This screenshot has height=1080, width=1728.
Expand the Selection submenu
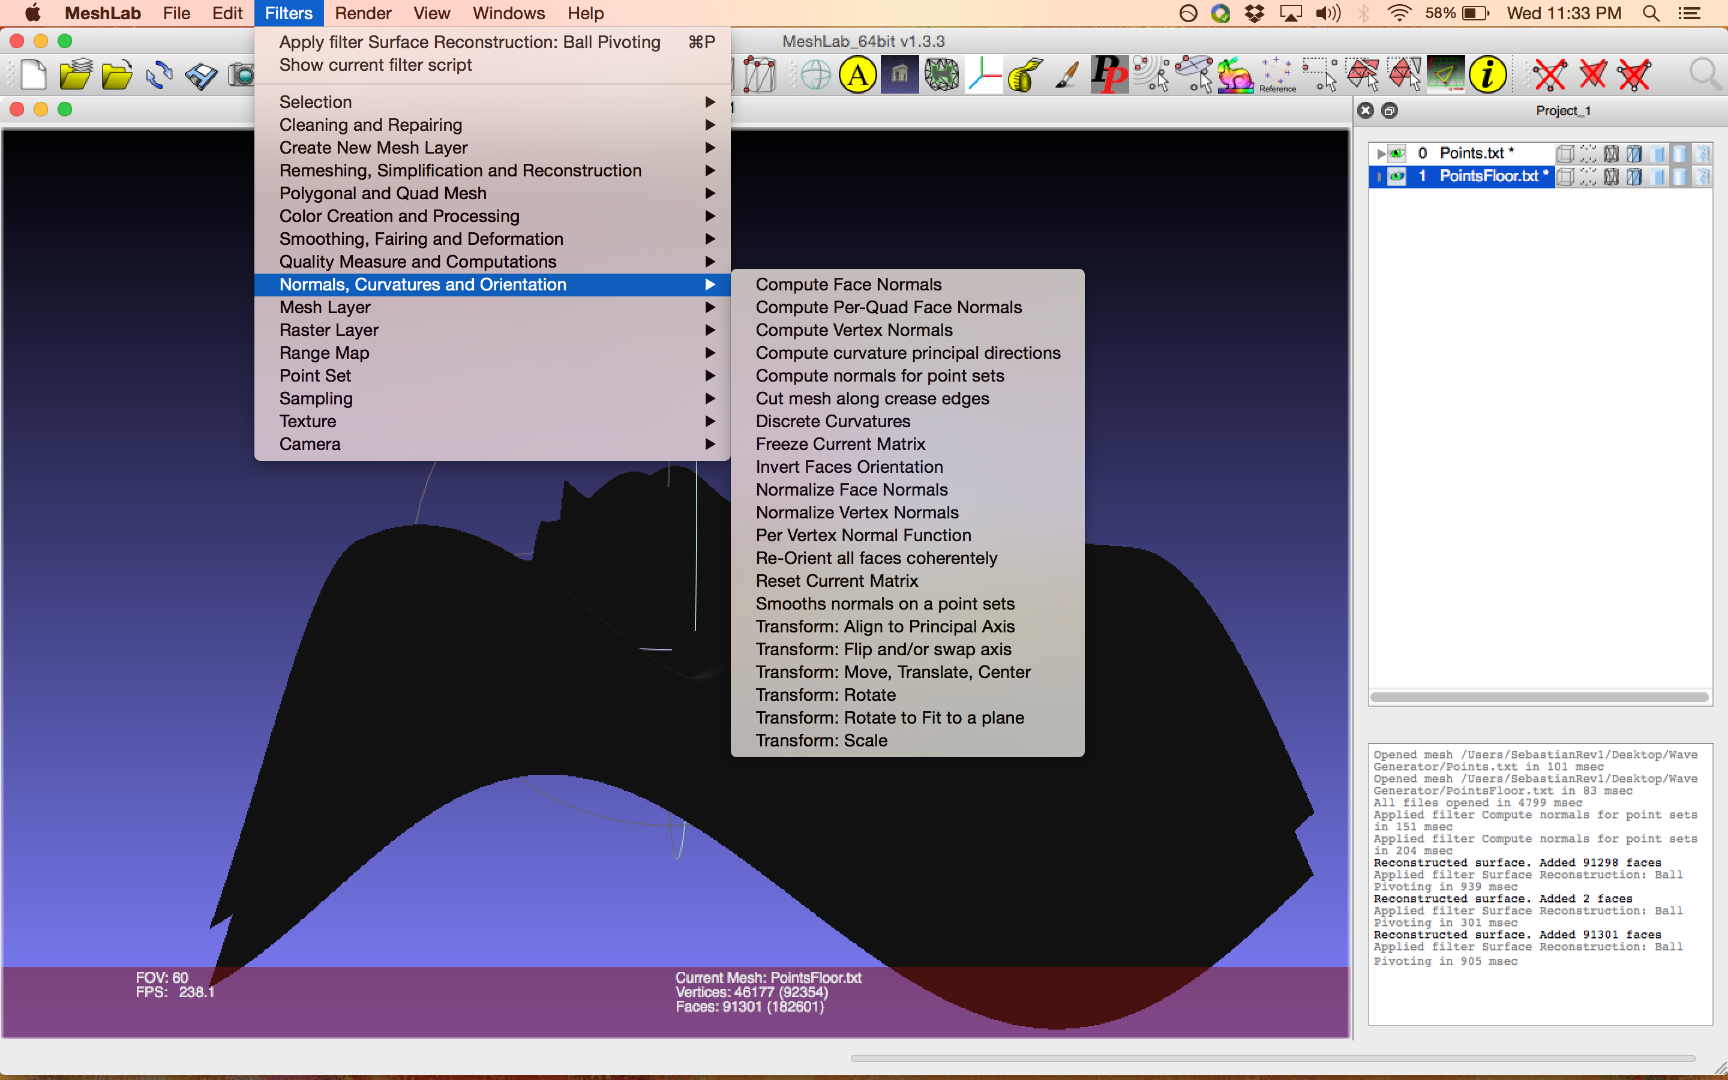pyautogui.click(x=492, y=102)
